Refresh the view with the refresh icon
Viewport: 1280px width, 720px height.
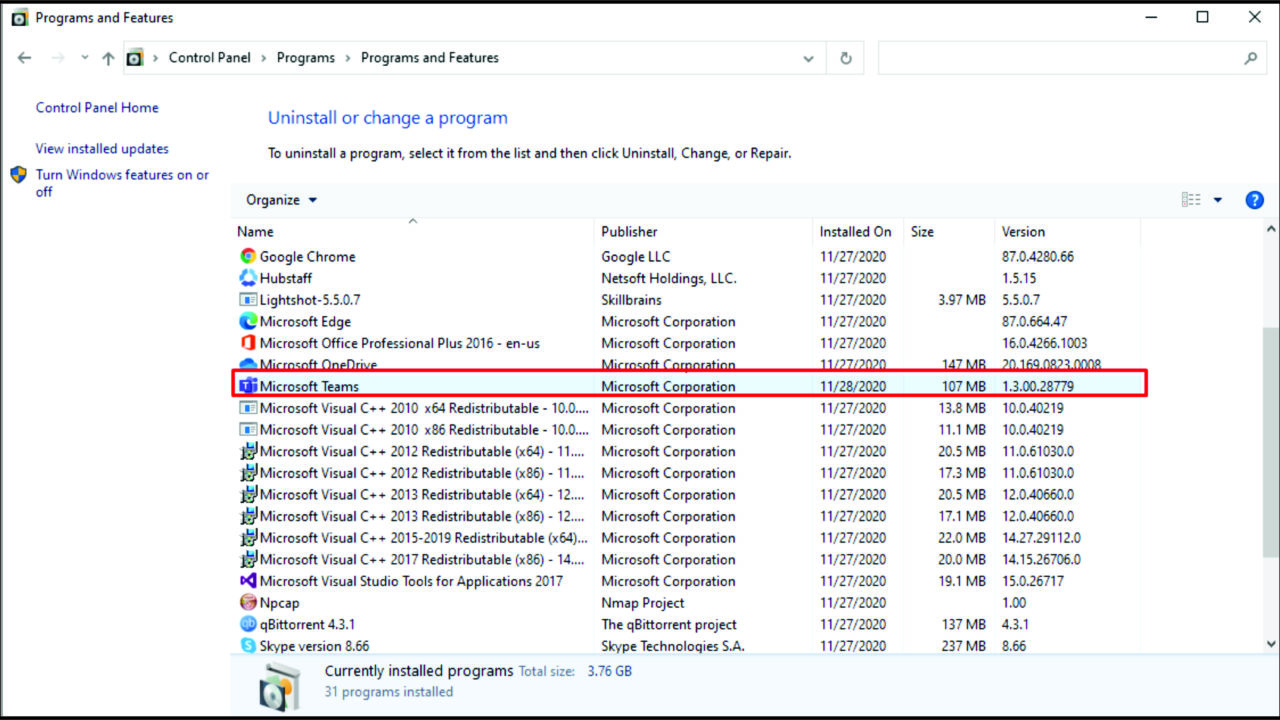tap(845, 58)
